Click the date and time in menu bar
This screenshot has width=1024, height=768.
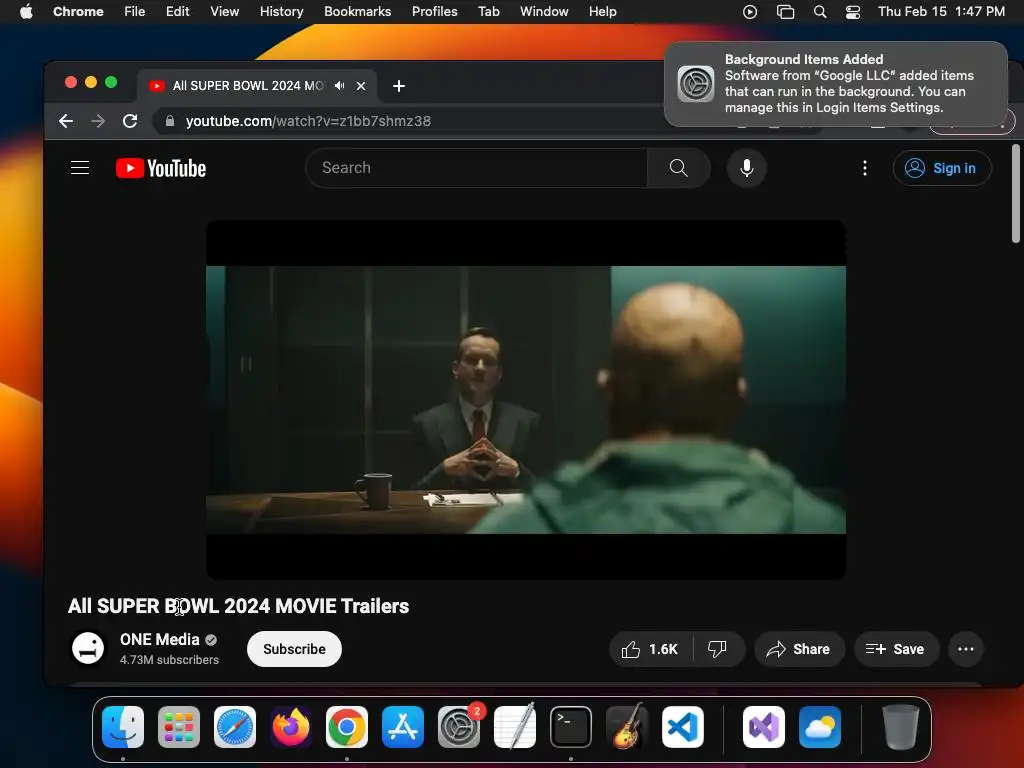tap(941, 12)
